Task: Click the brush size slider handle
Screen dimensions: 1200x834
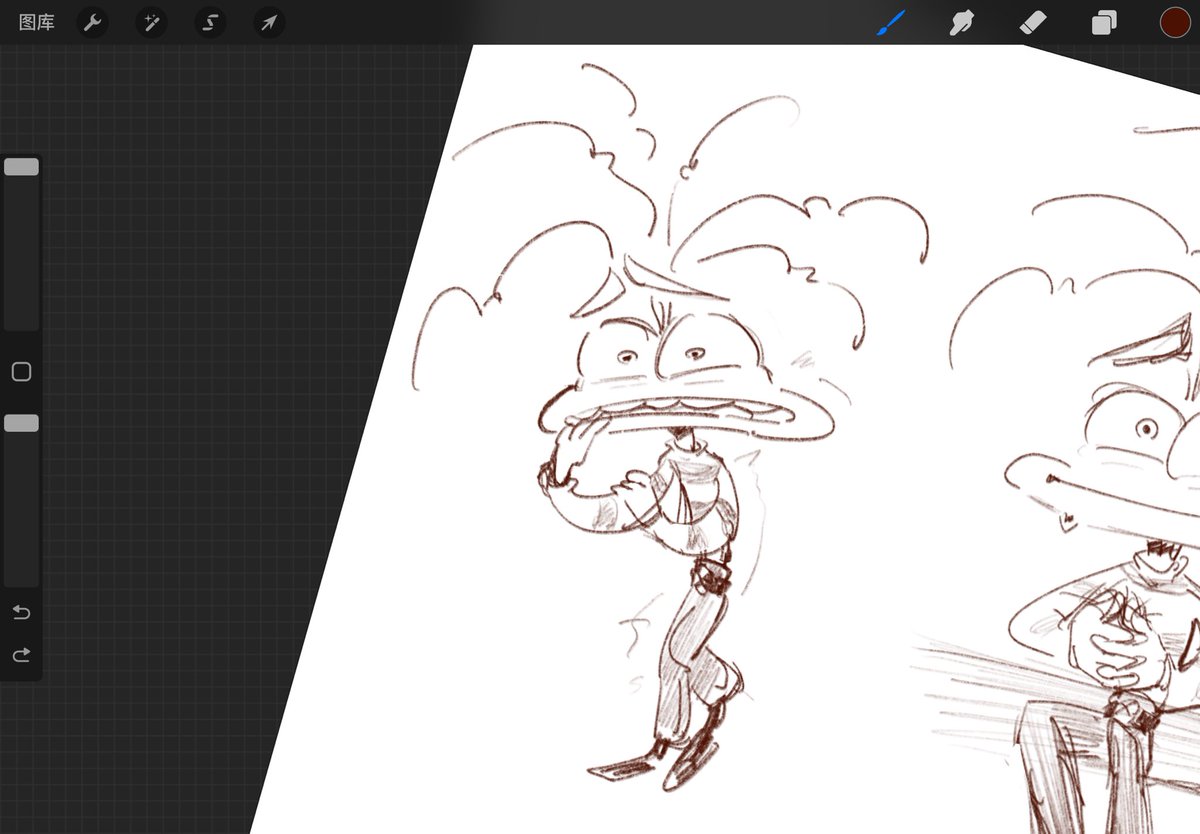Action: (x=21, y=167)
